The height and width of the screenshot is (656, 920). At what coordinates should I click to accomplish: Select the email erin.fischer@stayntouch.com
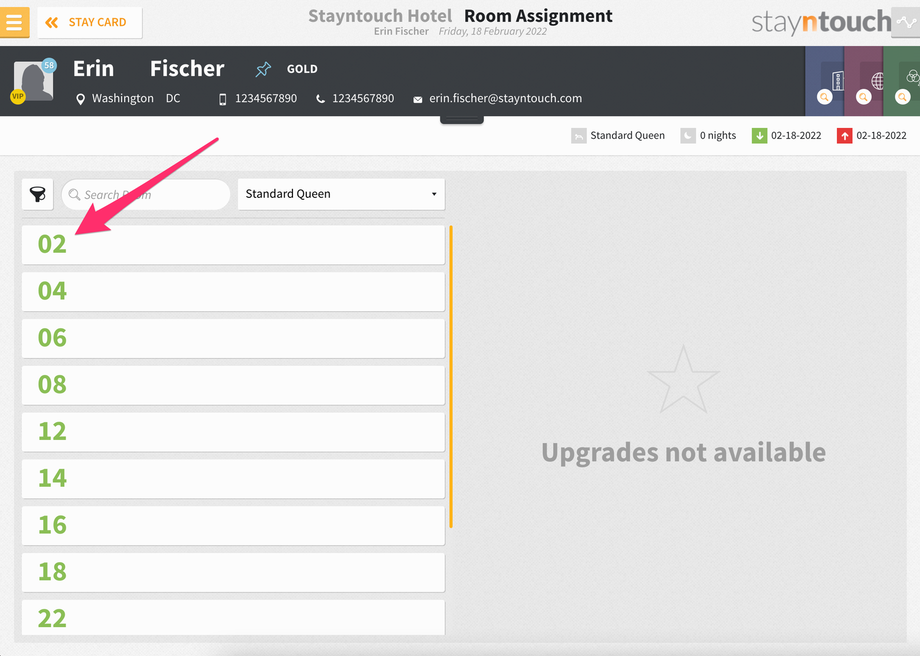click(x=506, y=99)
